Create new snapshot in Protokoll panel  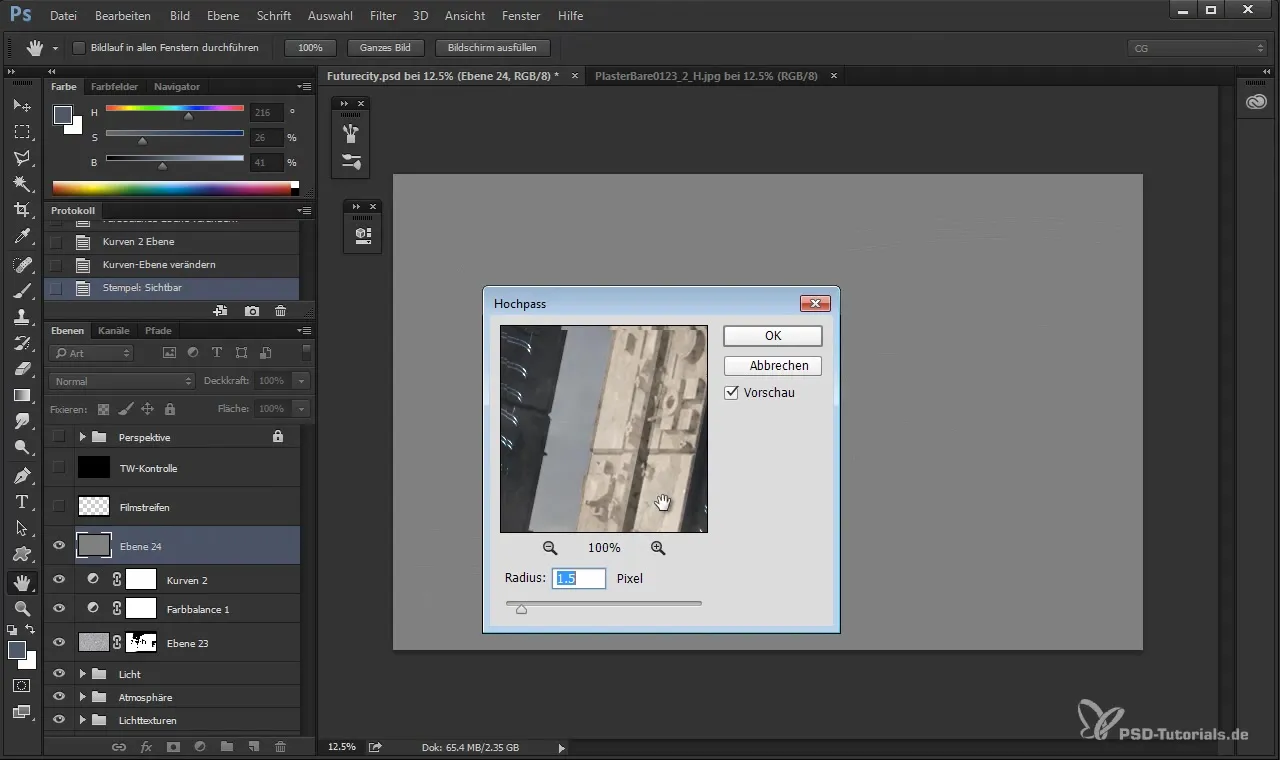pos(252,312)
